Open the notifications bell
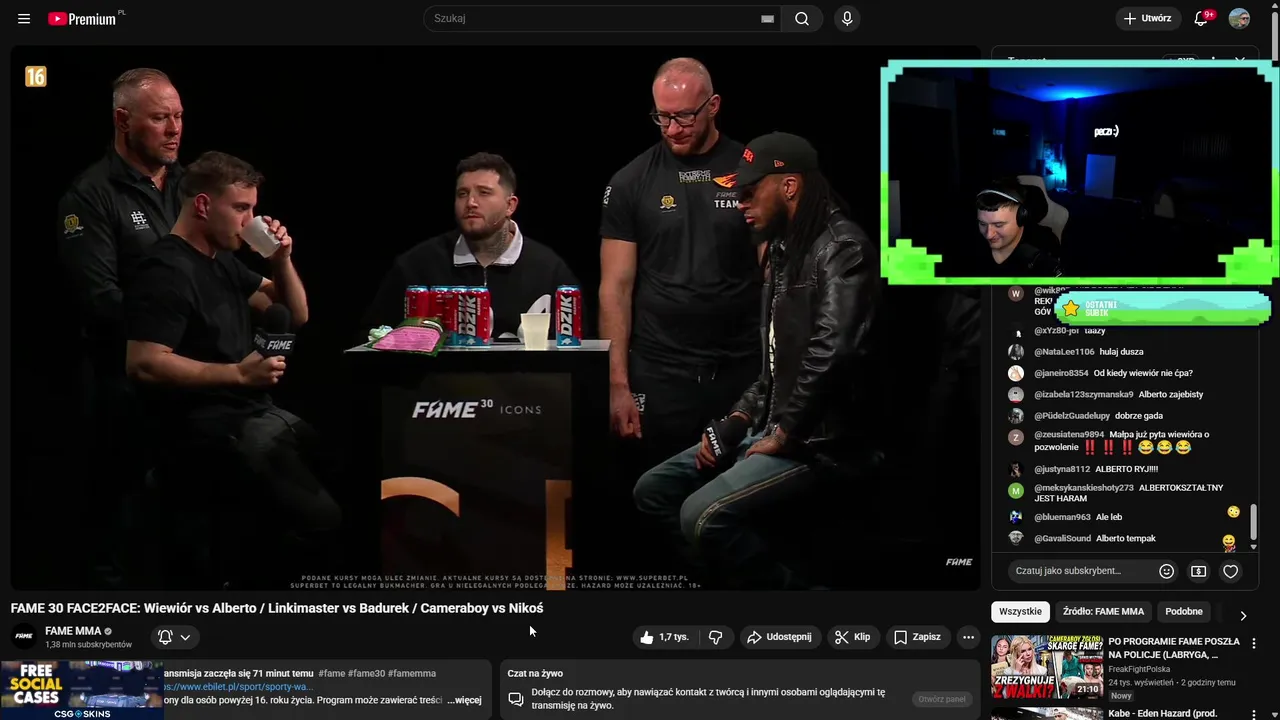Image resolution: width=1280 pixels, height=720 pixels. (x=1202, y=18)
